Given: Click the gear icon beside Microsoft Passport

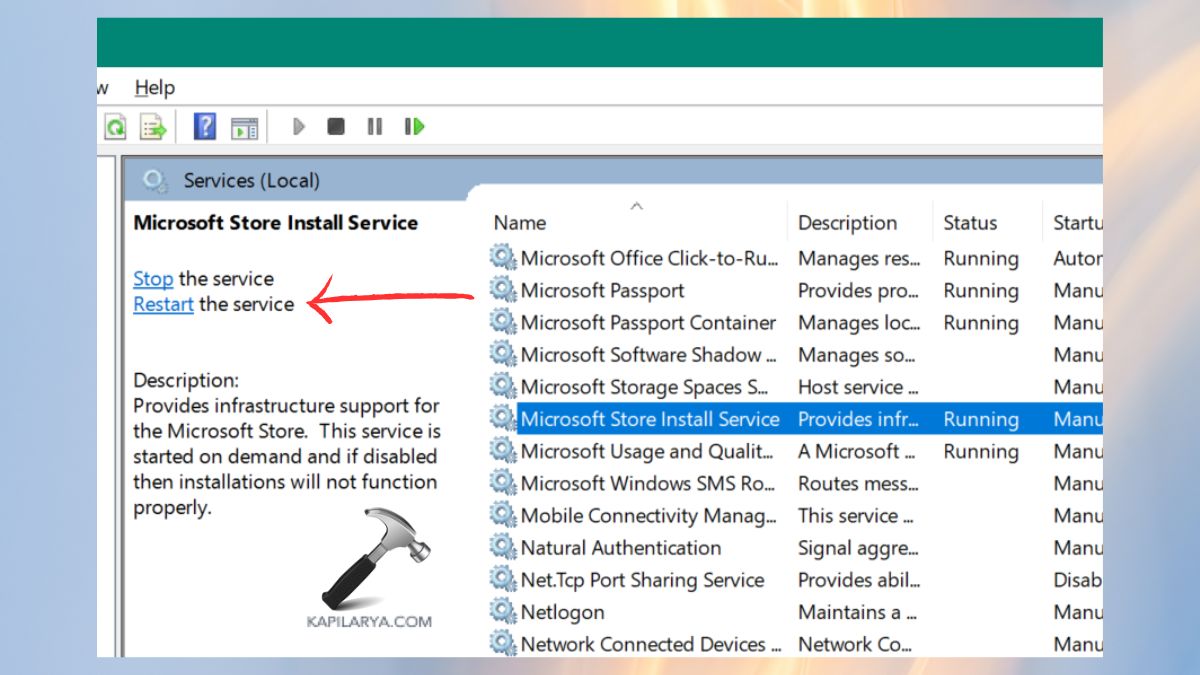Looking at the screenshot, I should coord(501,290).
